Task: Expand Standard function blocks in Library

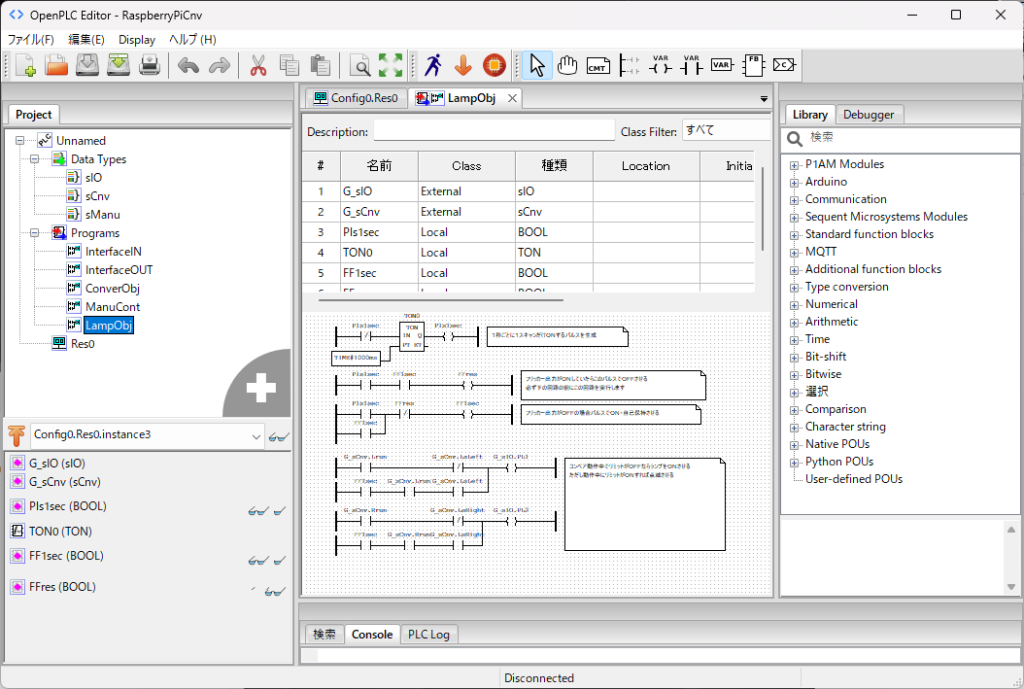Action: click(x=794, y=235)
